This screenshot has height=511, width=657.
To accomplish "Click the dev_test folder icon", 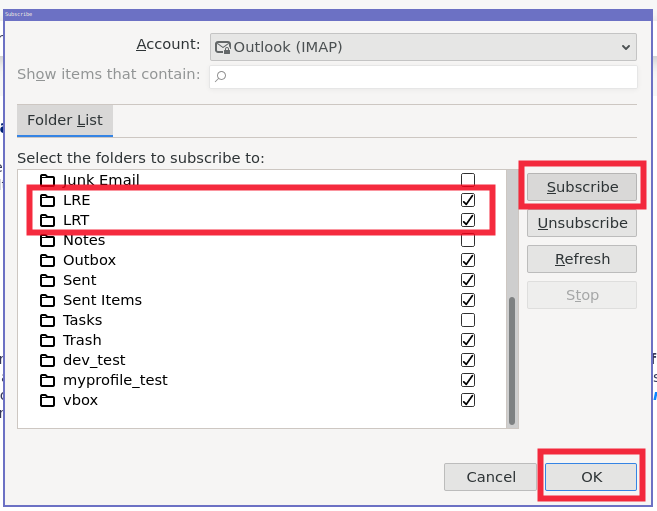I will (x=47, y=360).
